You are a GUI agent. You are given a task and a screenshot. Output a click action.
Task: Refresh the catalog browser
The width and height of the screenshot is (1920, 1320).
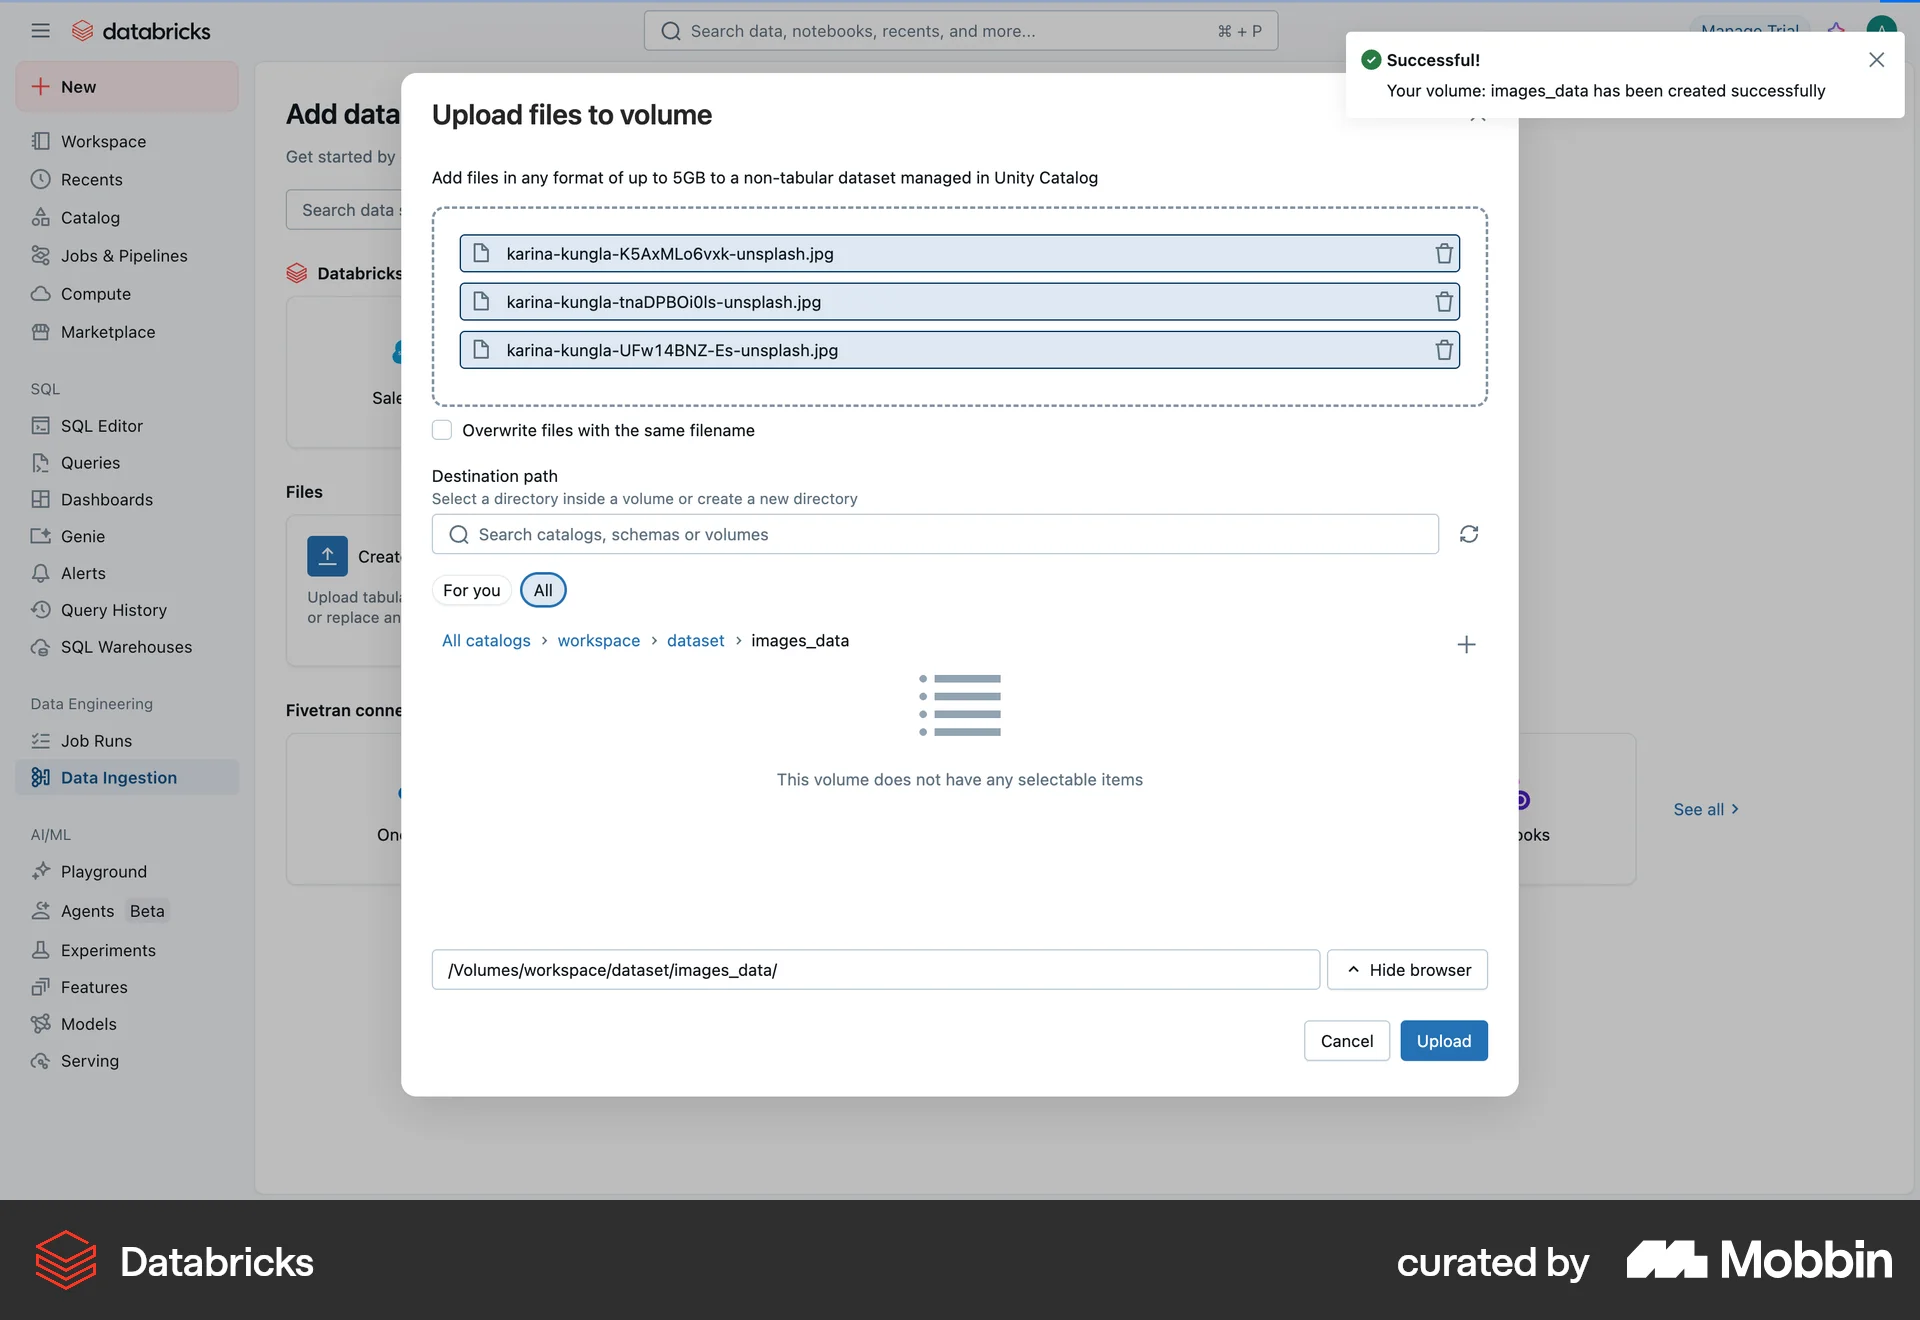coord(1467,534)
